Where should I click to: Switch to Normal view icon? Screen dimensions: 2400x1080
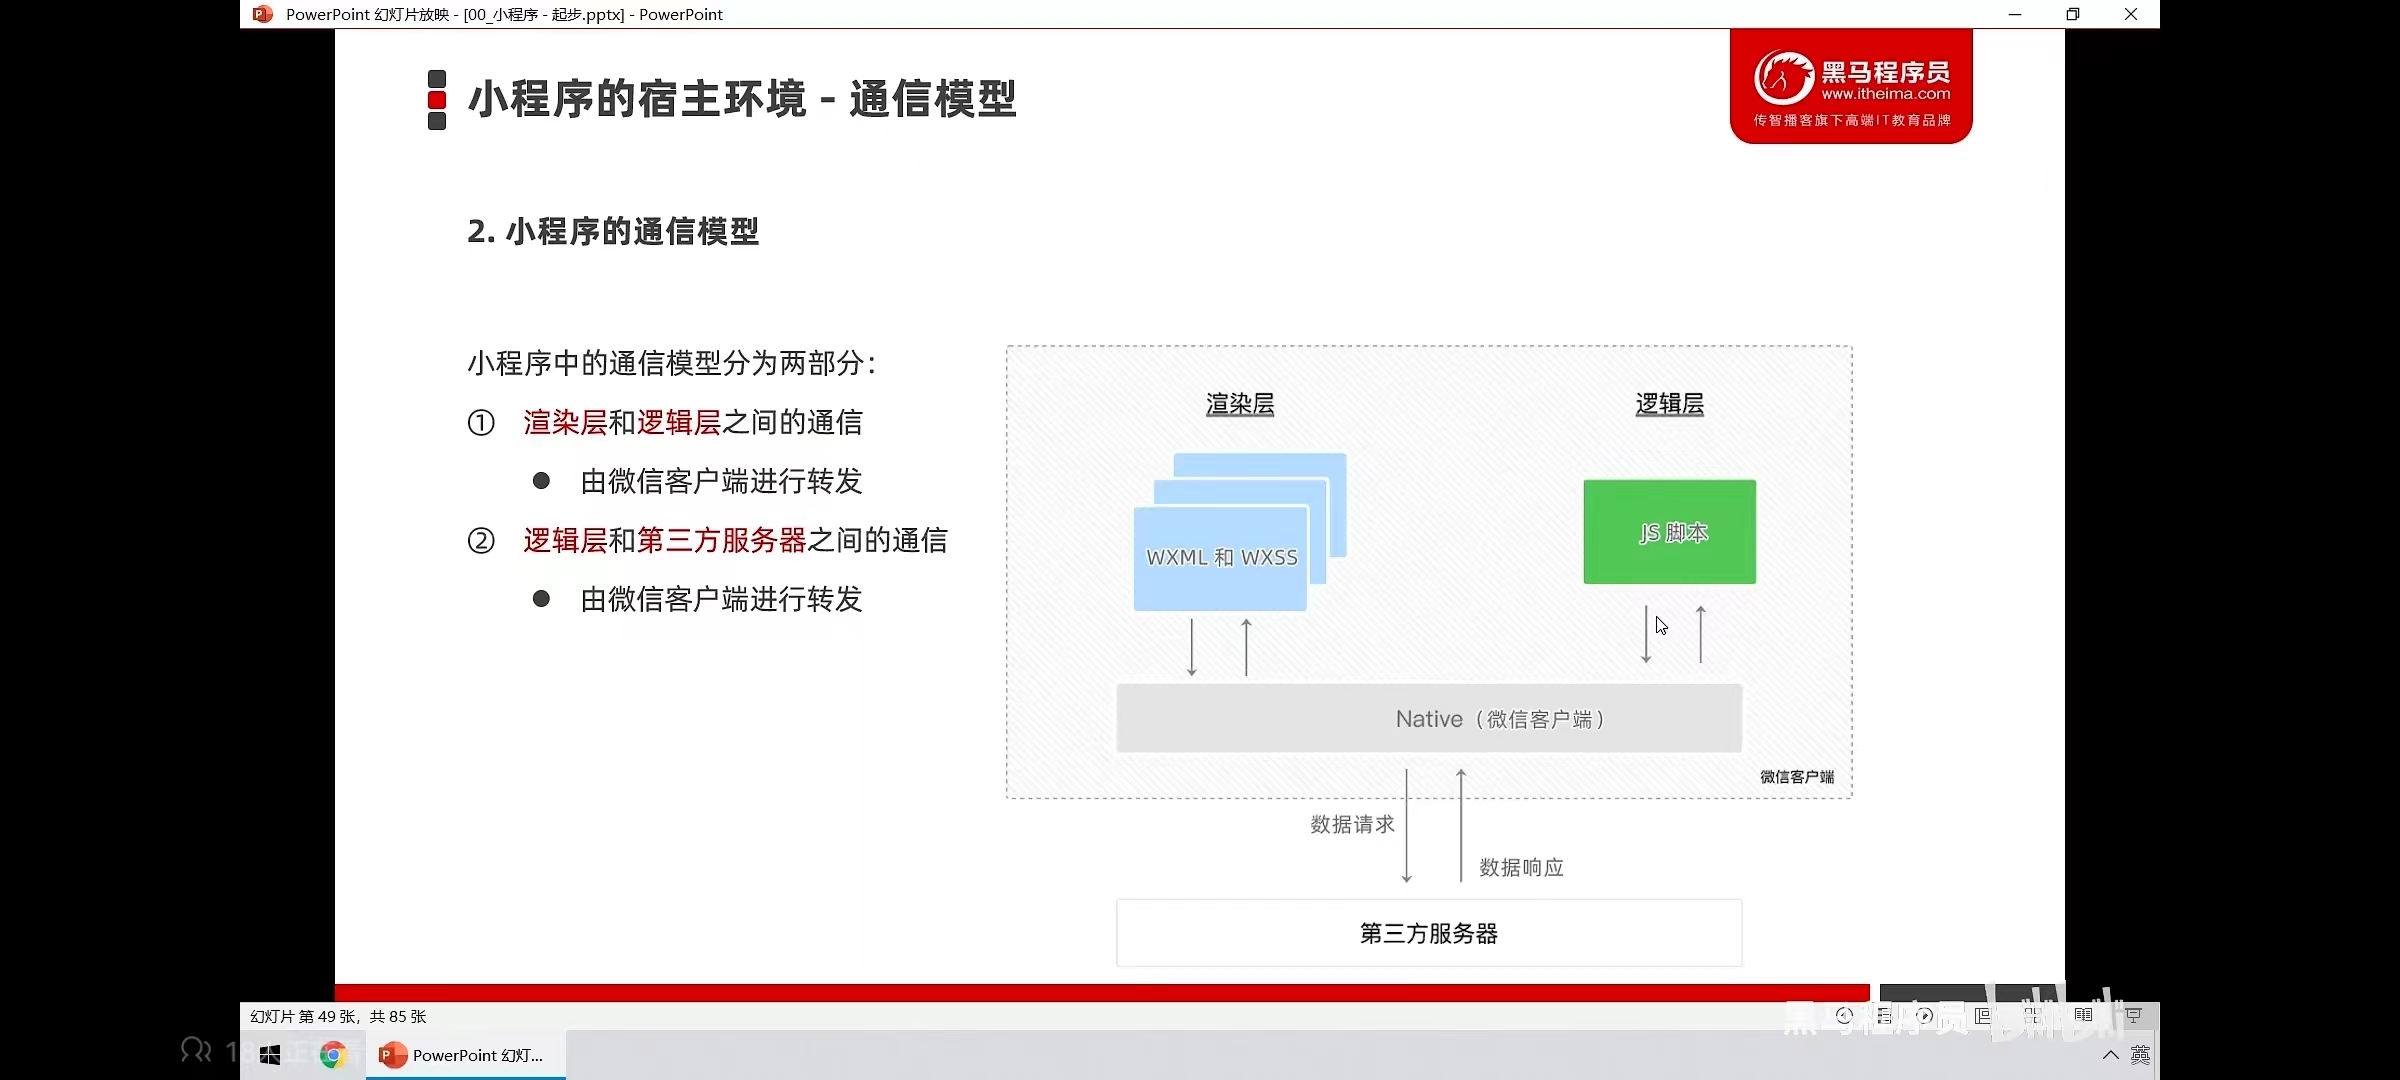click(1983, 1016)
